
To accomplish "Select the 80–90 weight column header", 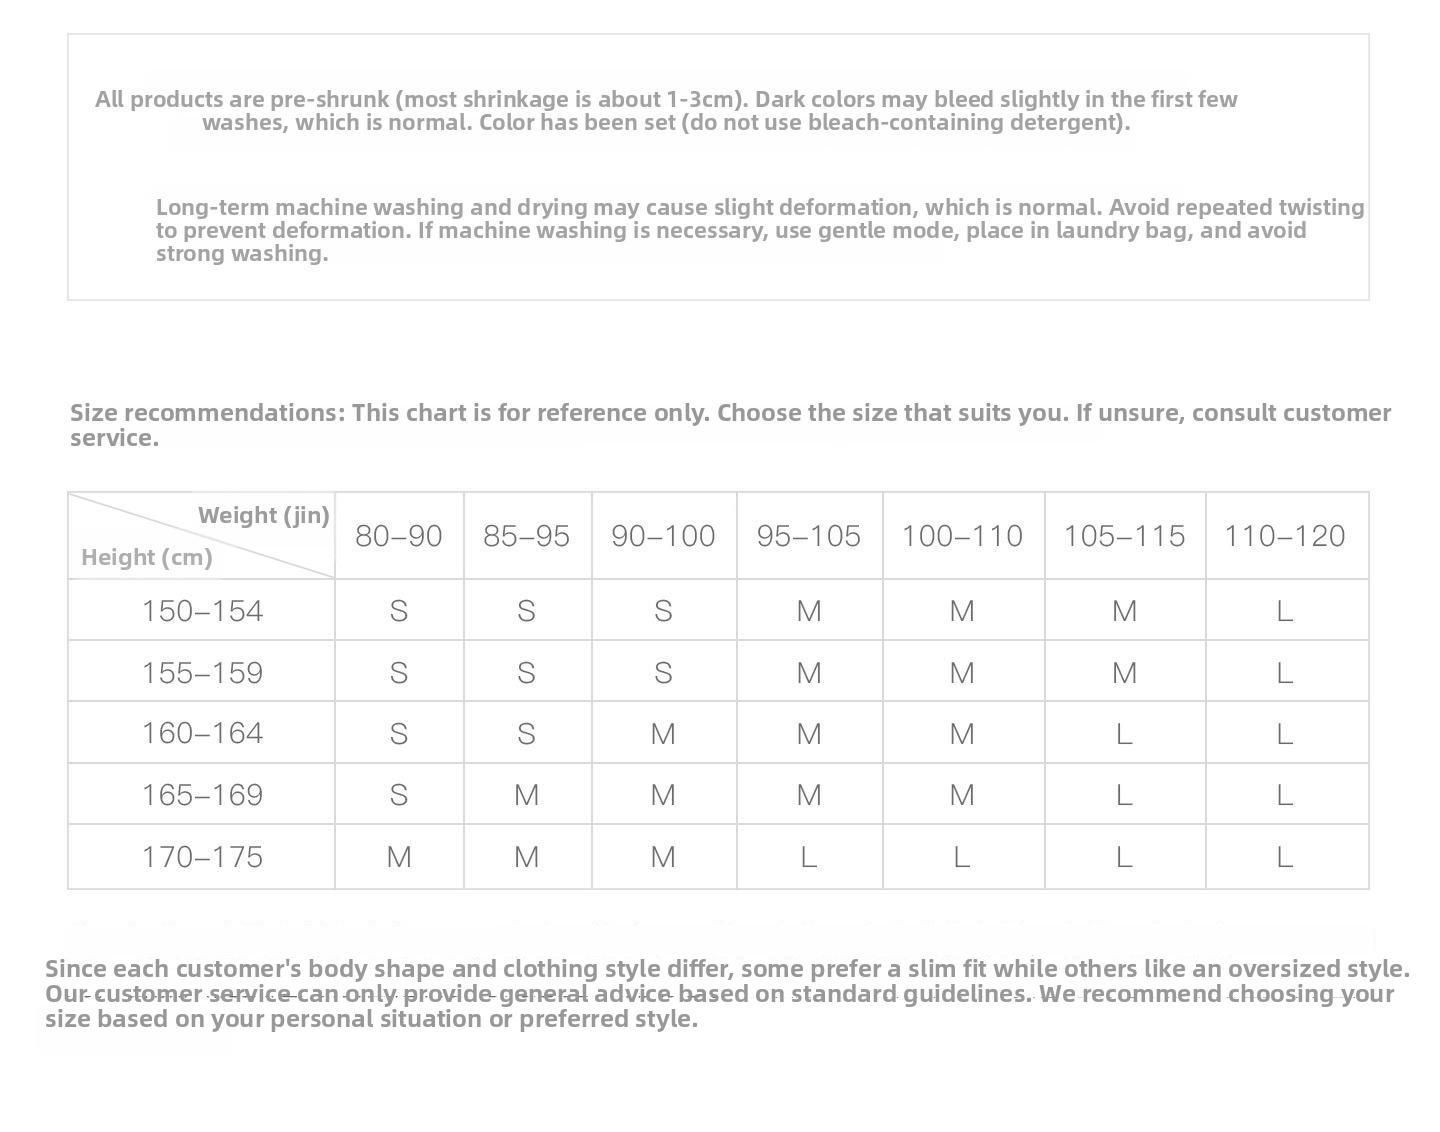I will [399, 536].
